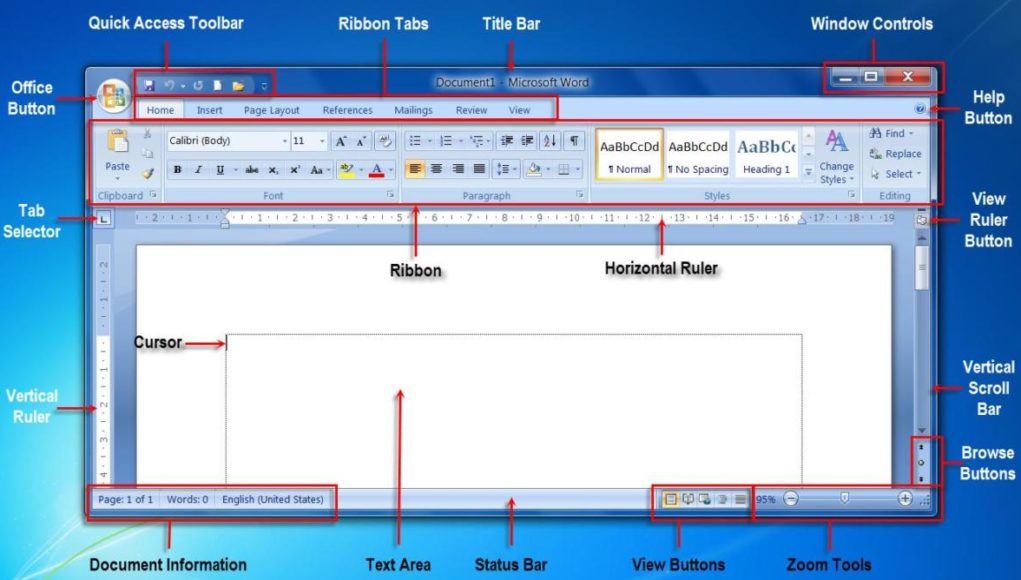This screenshot has width=1021, height=580.
Task: Click the Select Browse Object circle button
Action: 921,463
